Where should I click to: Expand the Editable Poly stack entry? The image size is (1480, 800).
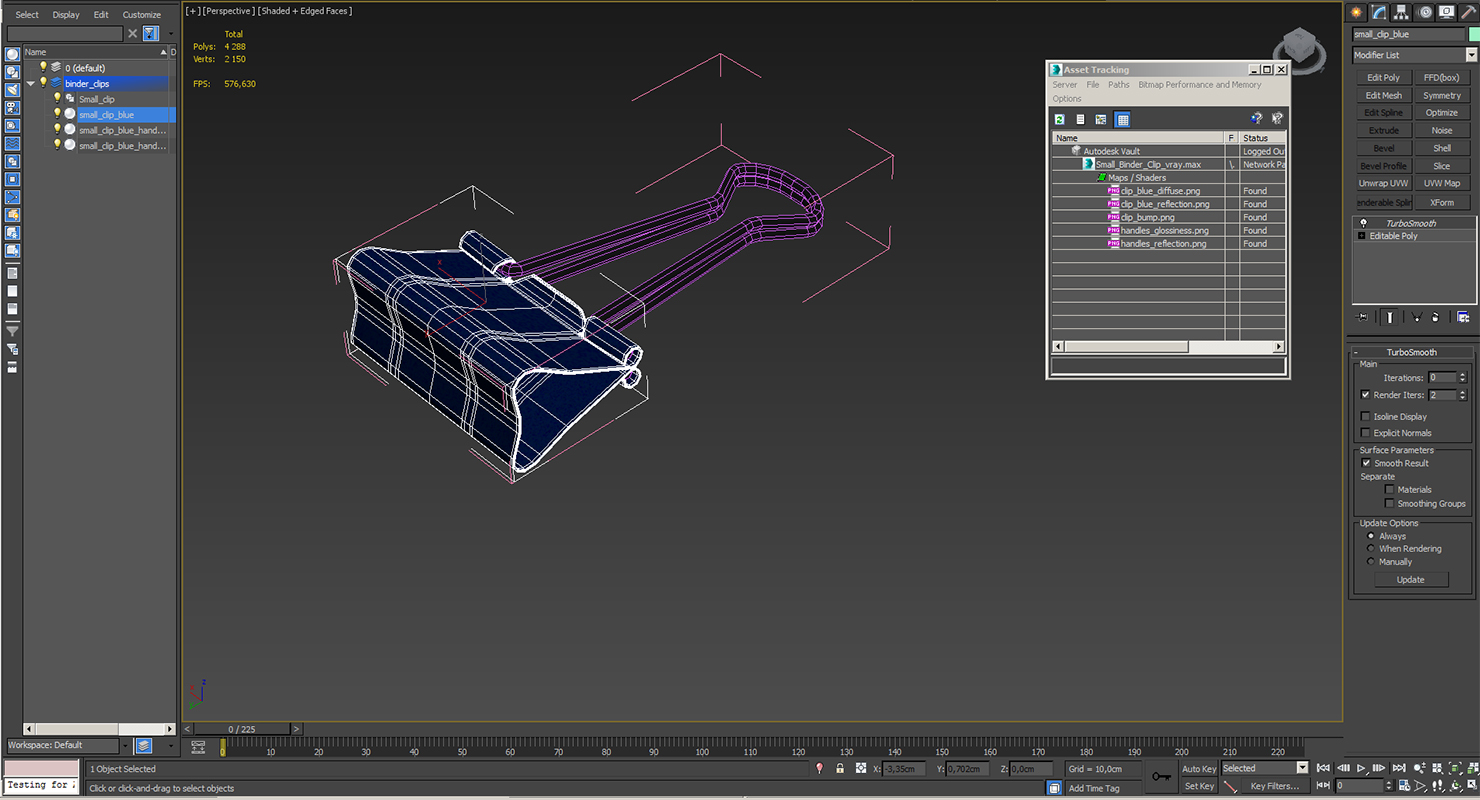(x=1361, y=236)
